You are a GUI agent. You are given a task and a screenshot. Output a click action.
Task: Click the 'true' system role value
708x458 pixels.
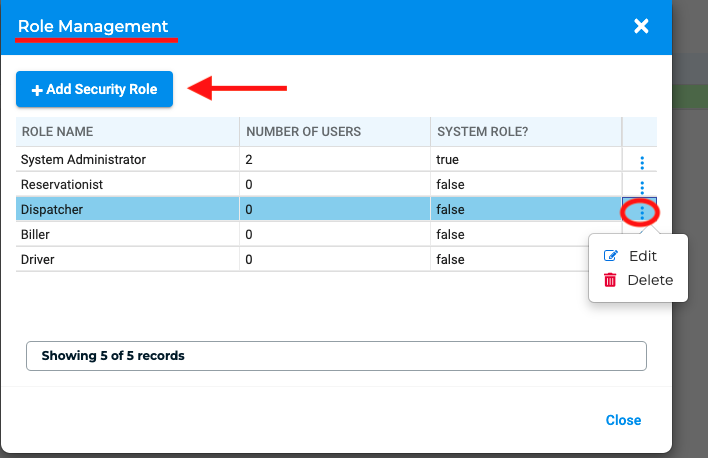pyautogui.click(x=447, y=159)
